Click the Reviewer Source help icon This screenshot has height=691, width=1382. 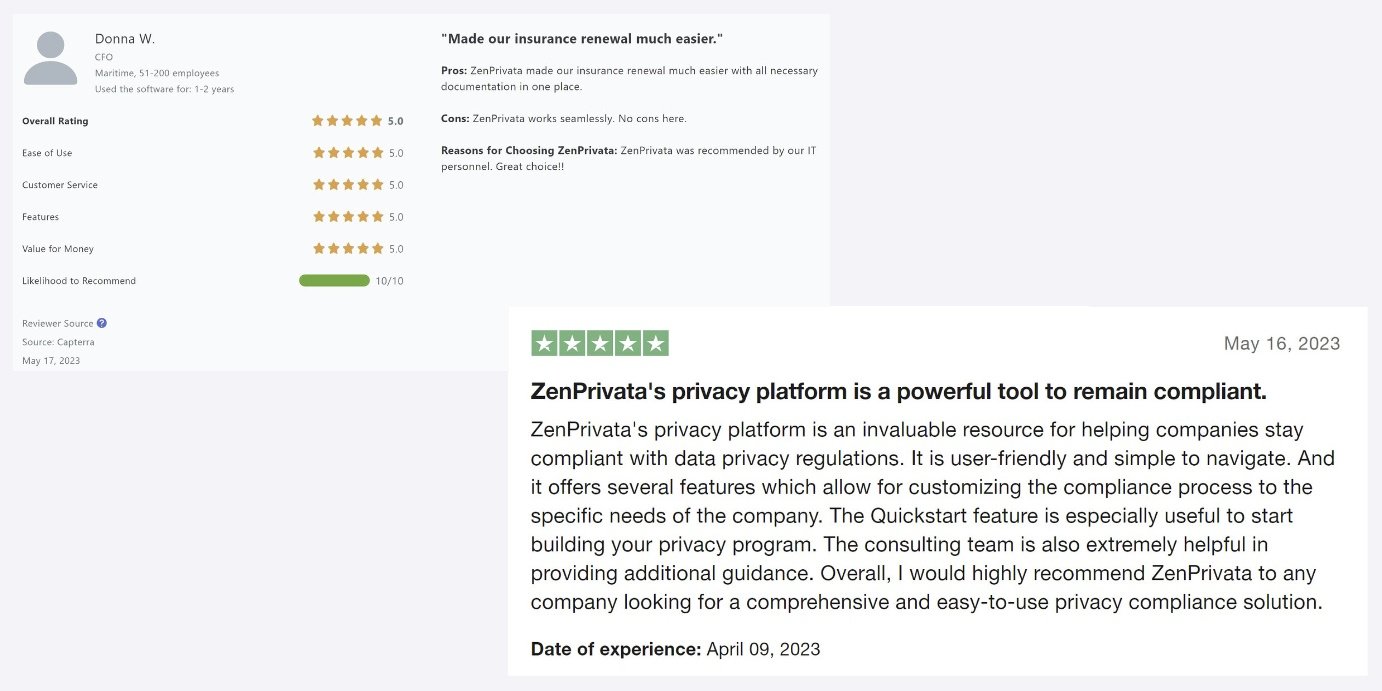coord(102,323)
